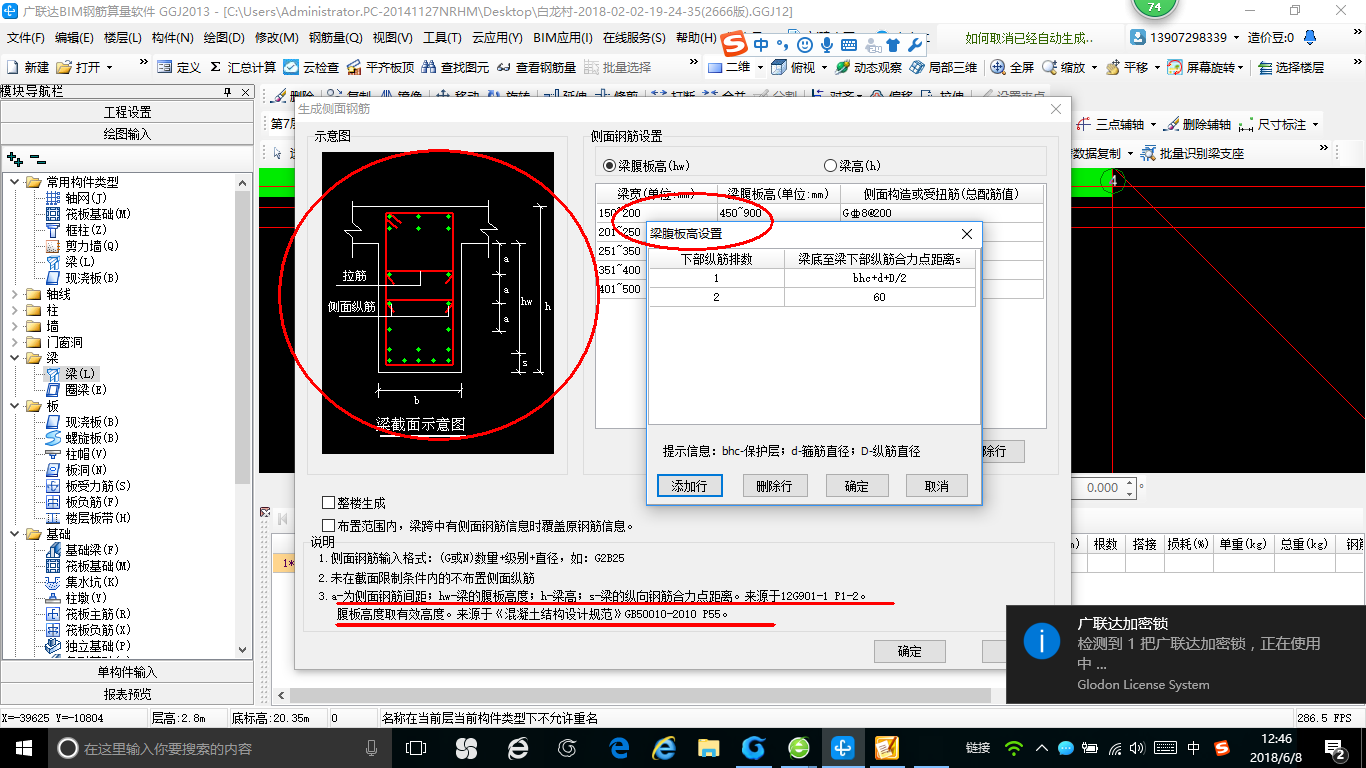Select 独立基础(P) in the tree

pos(88,646)
